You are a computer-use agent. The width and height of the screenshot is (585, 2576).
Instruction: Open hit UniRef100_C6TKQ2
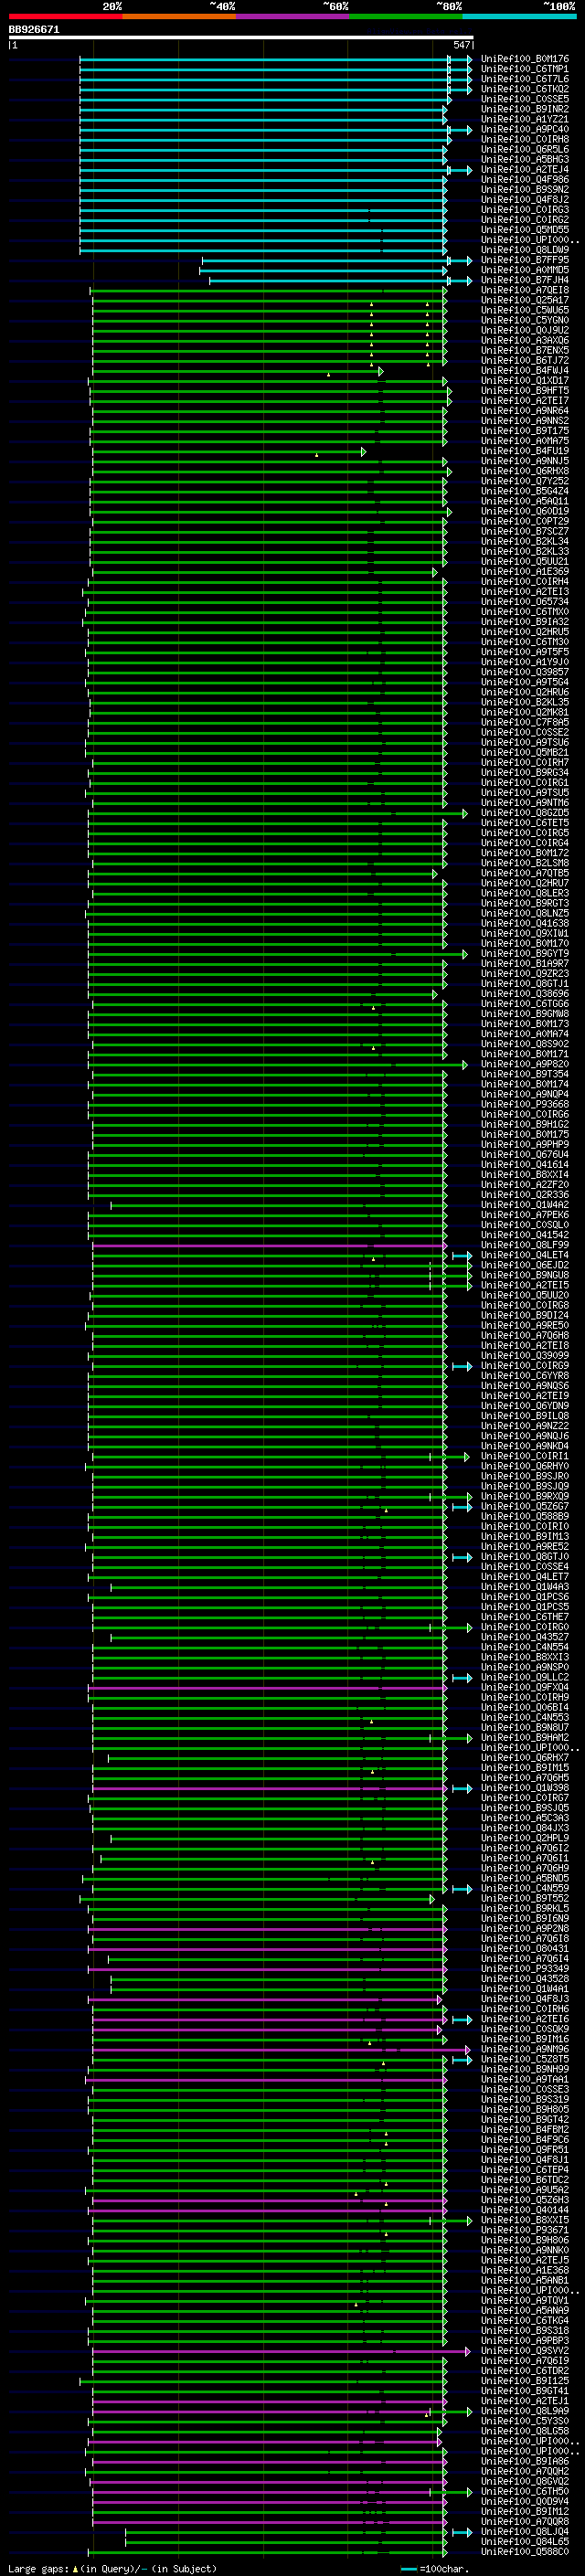[524, 89]
